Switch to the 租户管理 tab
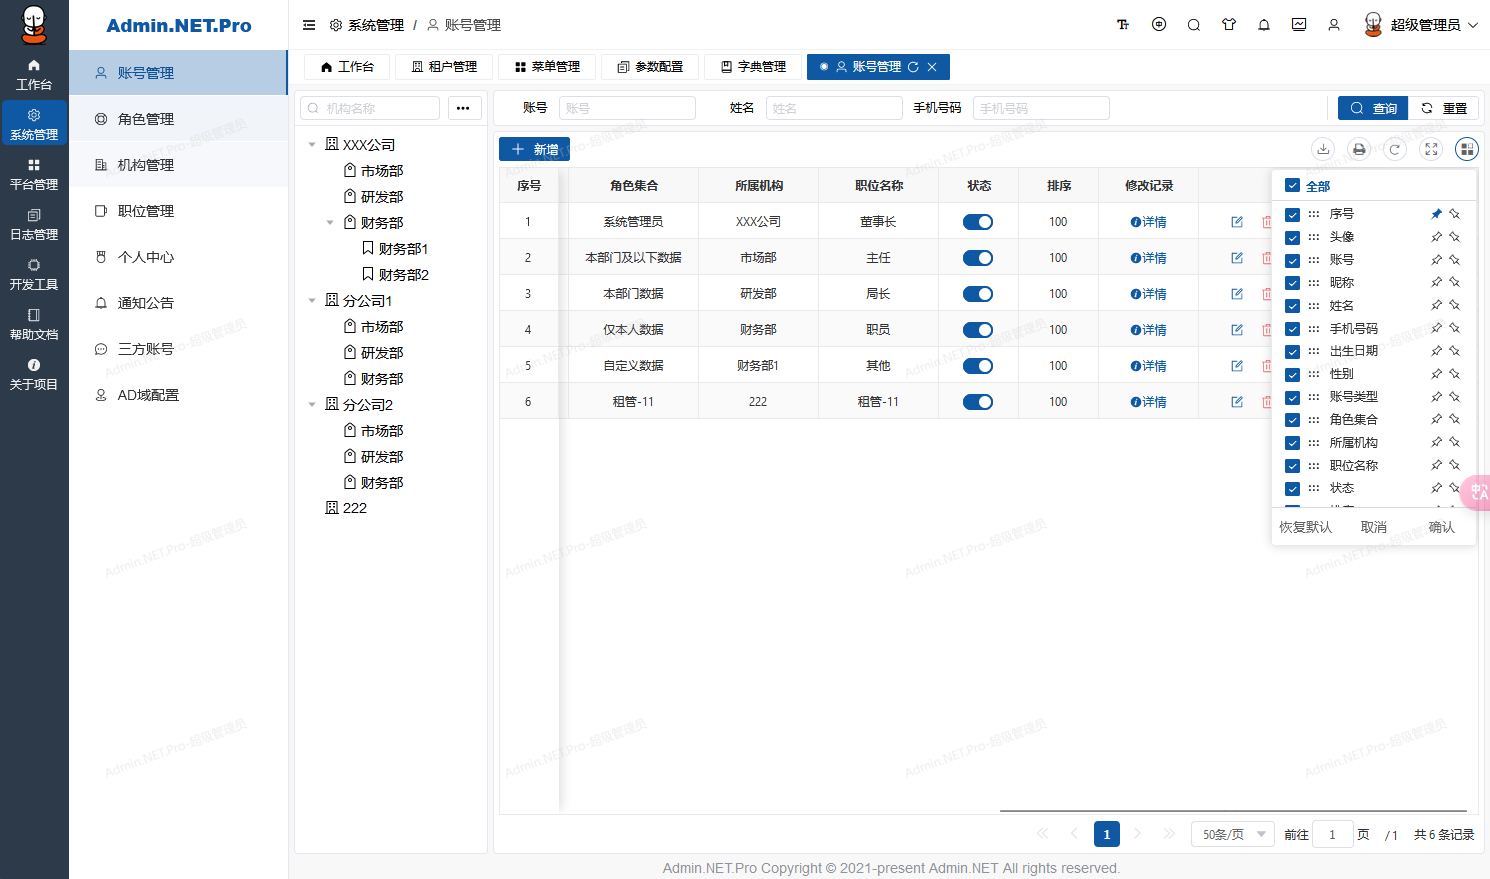Screen dimensions: 1490x879 click(444, 67)
